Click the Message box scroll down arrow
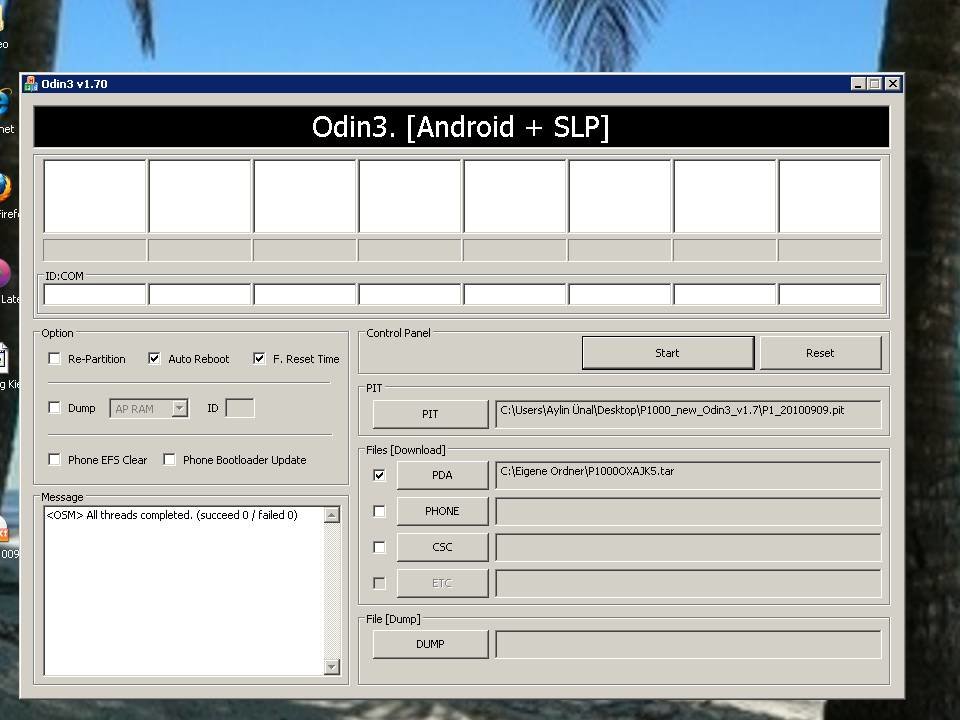Viewport: 960px width, 720px height. 332,666
